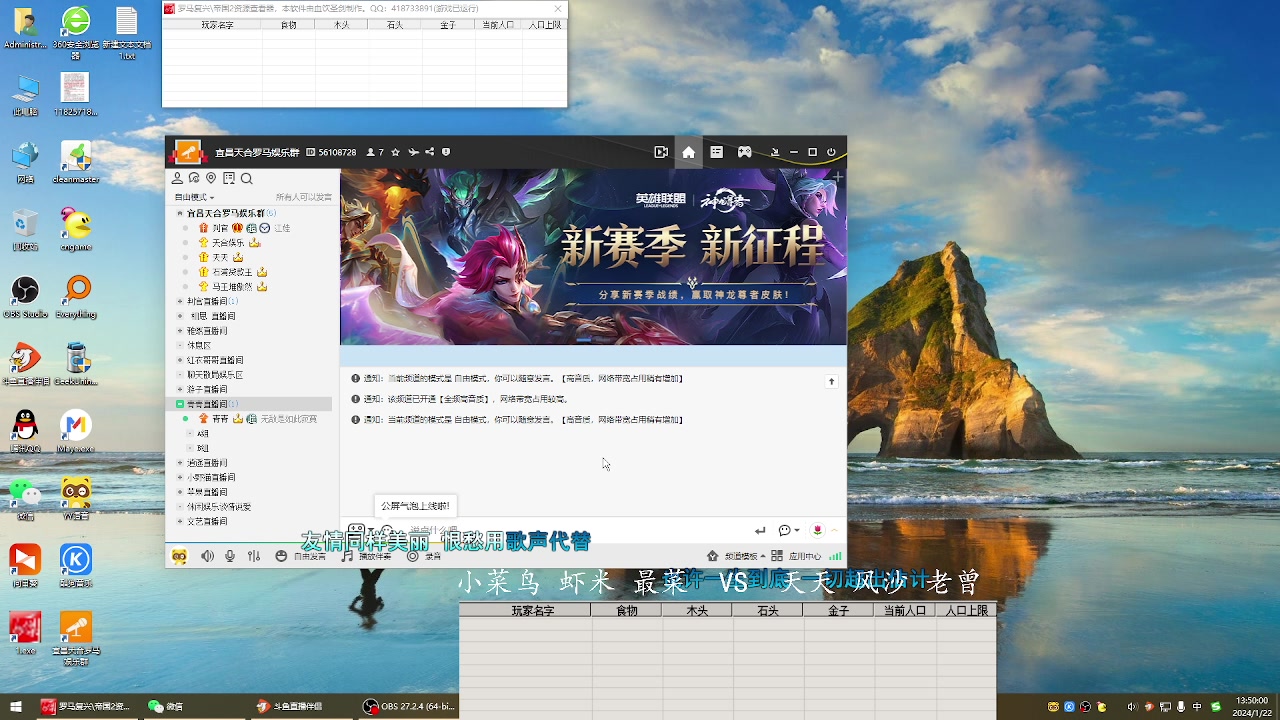
Task: Open the 自由模式 mode dropdown
Action: 194,197
